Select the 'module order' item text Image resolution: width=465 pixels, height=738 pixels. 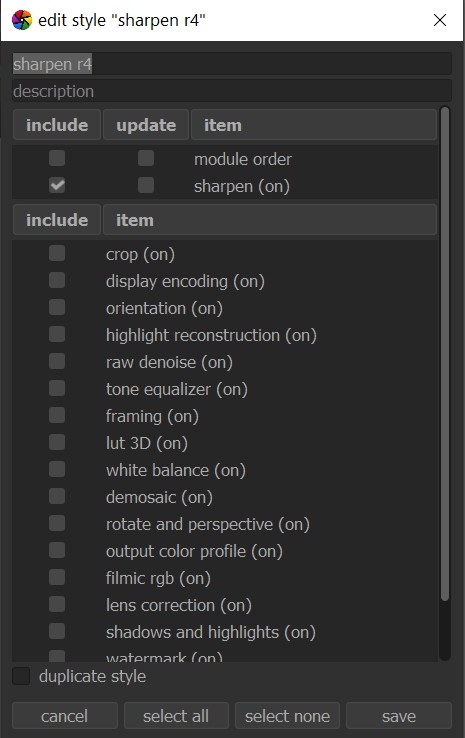243,160
